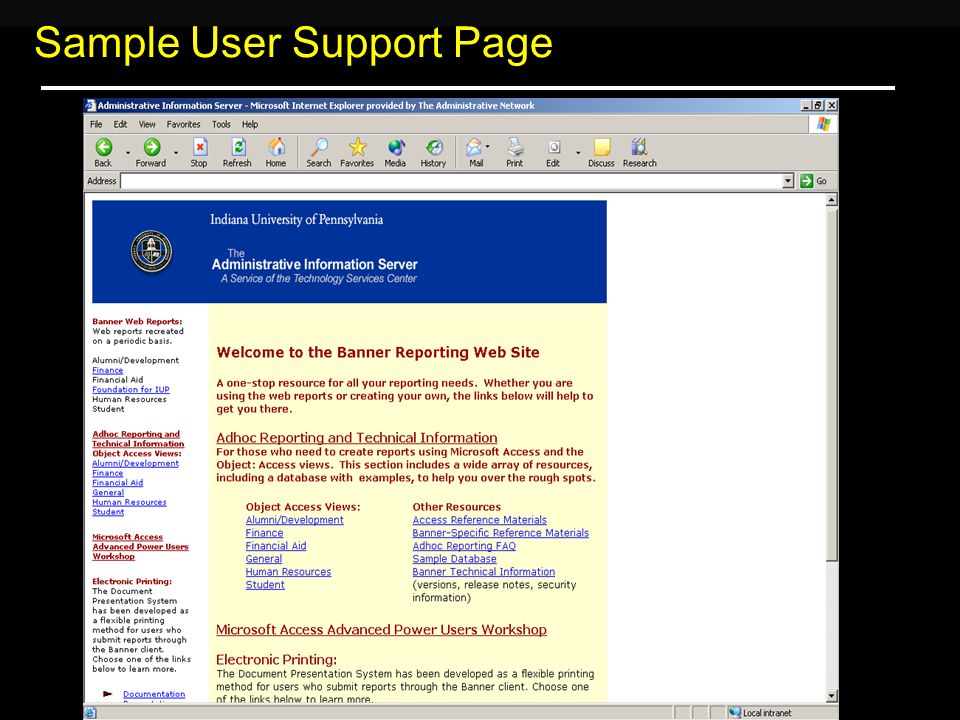
Task: Open the Mail dropdown arrow
Action: click(x=487, y=146)
